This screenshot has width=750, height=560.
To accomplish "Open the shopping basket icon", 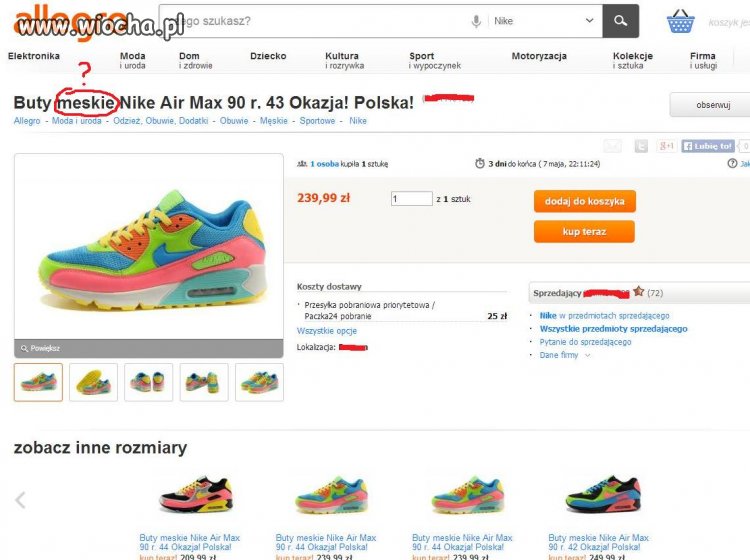I will [x=680, y=22].
